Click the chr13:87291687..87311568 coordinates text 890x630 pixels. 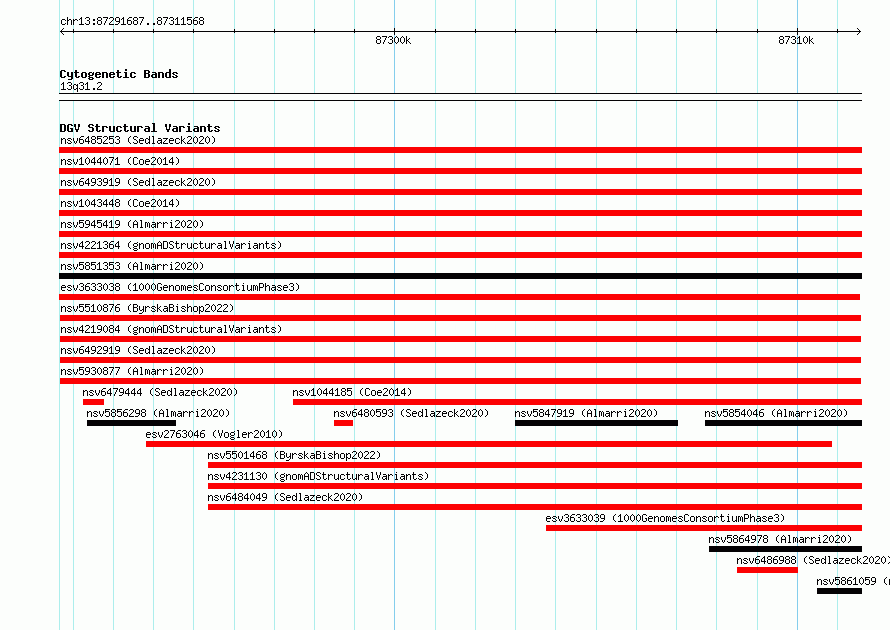[x=132, y=21]
